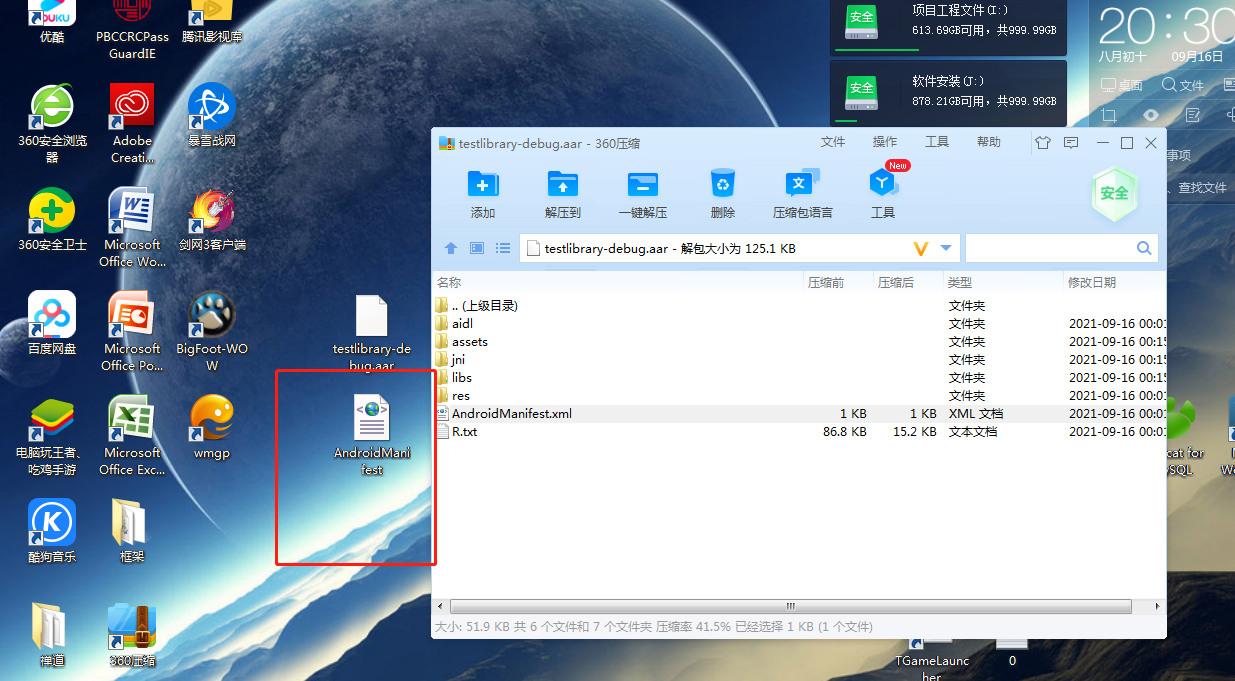Select the wmgp desktop shortcut
1235x681 pixels.
point(211,427)
